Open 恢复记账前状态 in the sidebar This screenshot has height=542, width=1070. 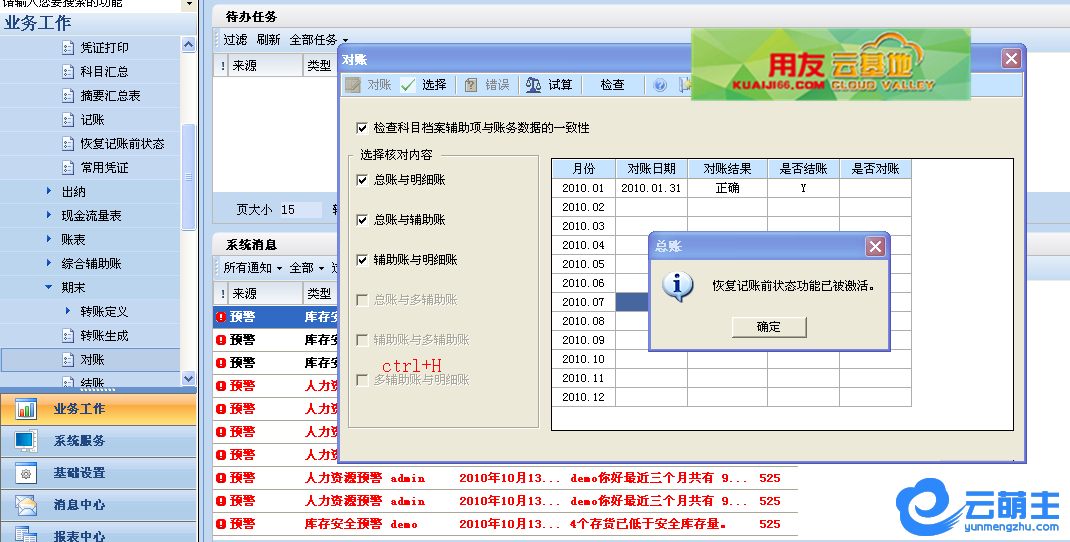[122, 144]
